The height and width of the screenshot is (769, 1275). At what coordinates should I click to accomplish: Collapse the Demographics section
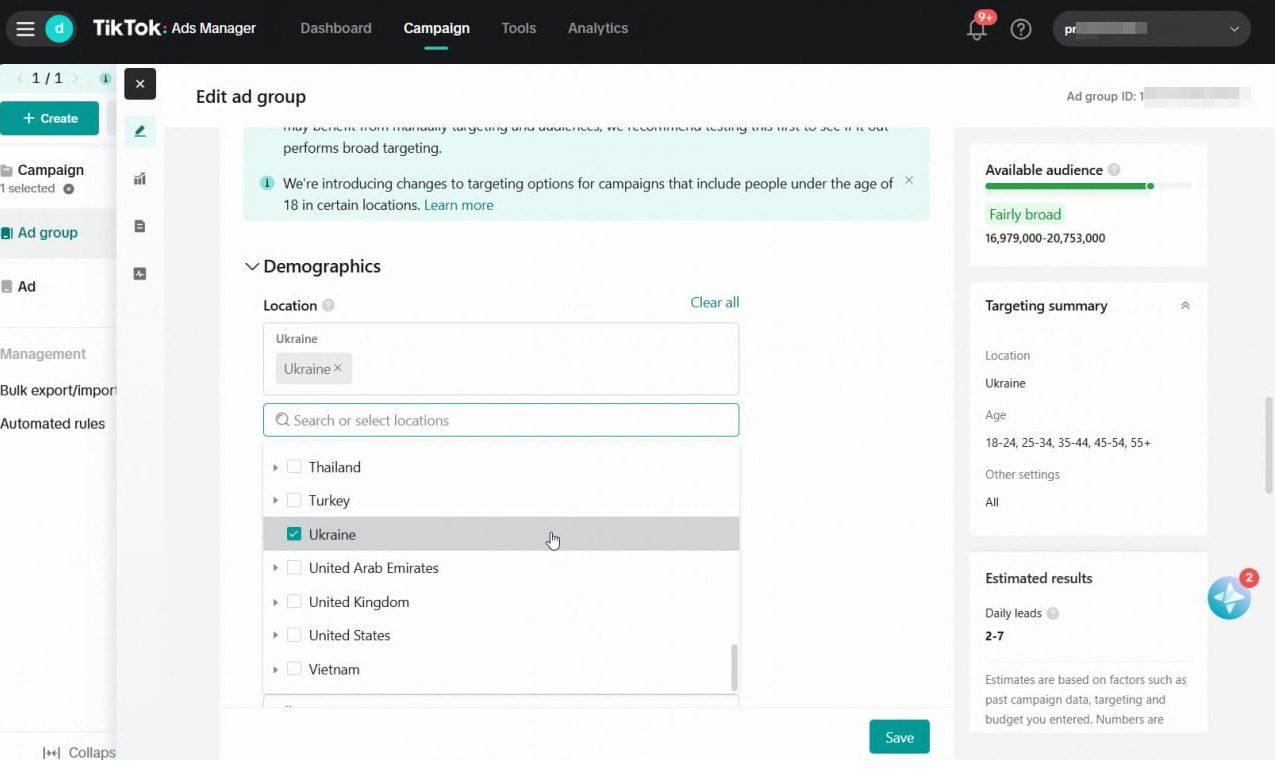252,267
